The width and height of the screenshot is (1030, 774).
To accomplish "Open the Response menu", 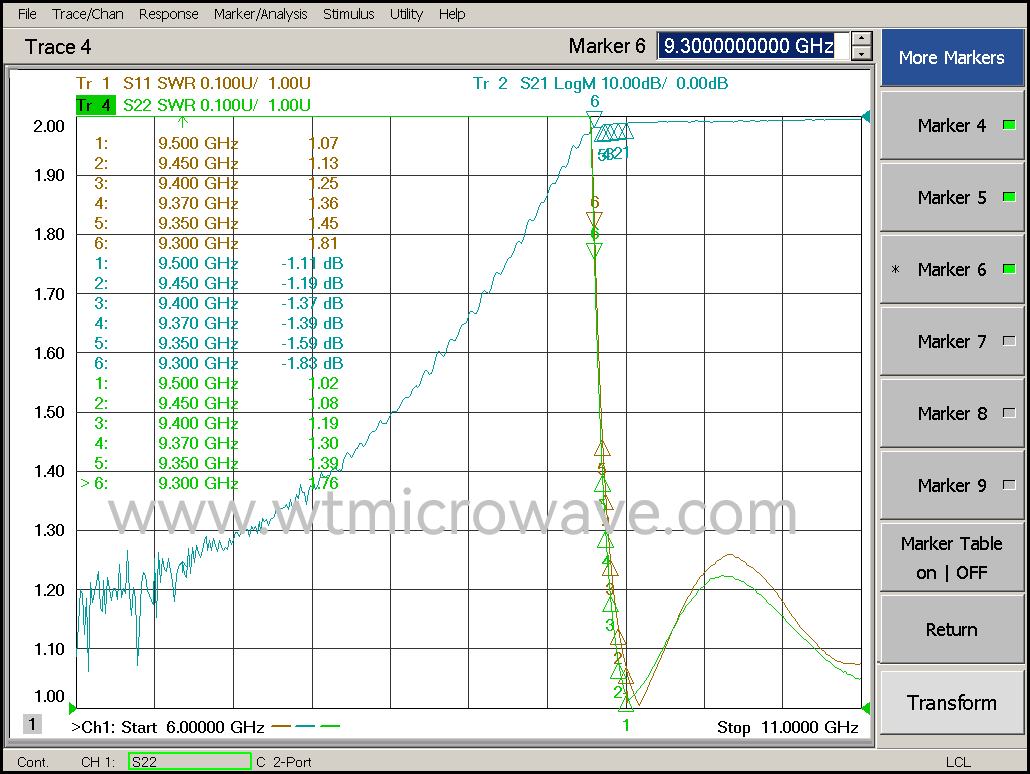I will pos(168,14).
